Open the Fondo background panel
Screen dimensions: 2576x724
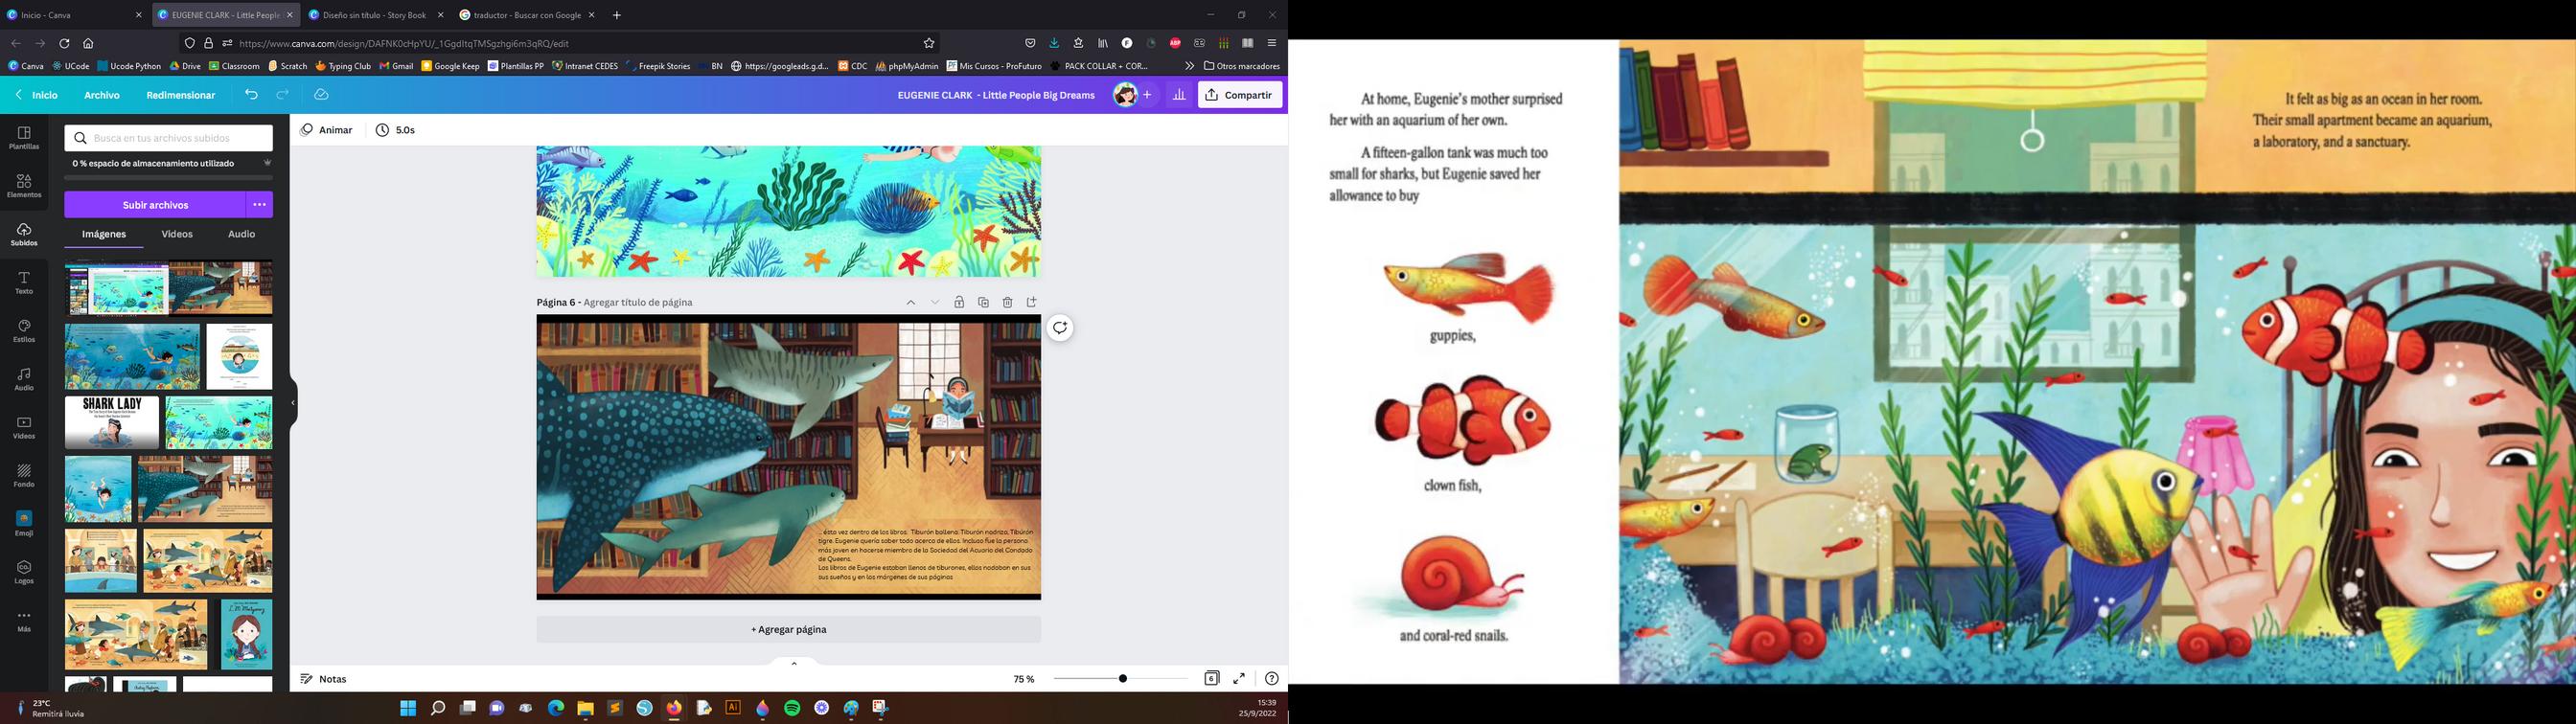(24, 476)
